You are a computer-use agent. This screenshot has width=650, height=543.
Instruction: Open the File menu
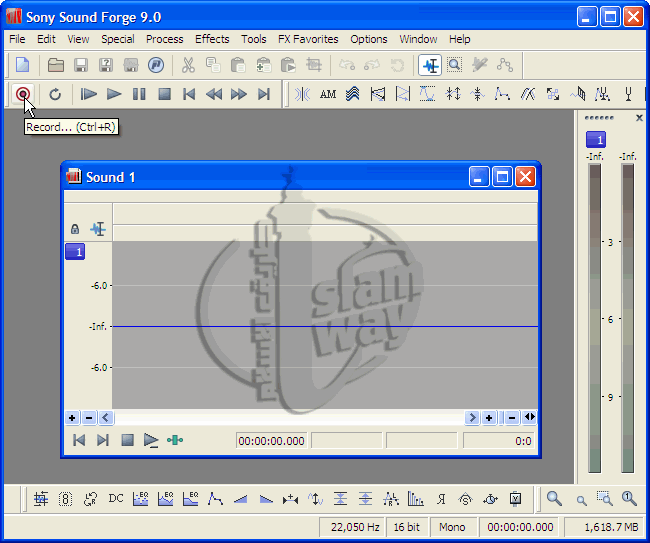click(17, 39)
